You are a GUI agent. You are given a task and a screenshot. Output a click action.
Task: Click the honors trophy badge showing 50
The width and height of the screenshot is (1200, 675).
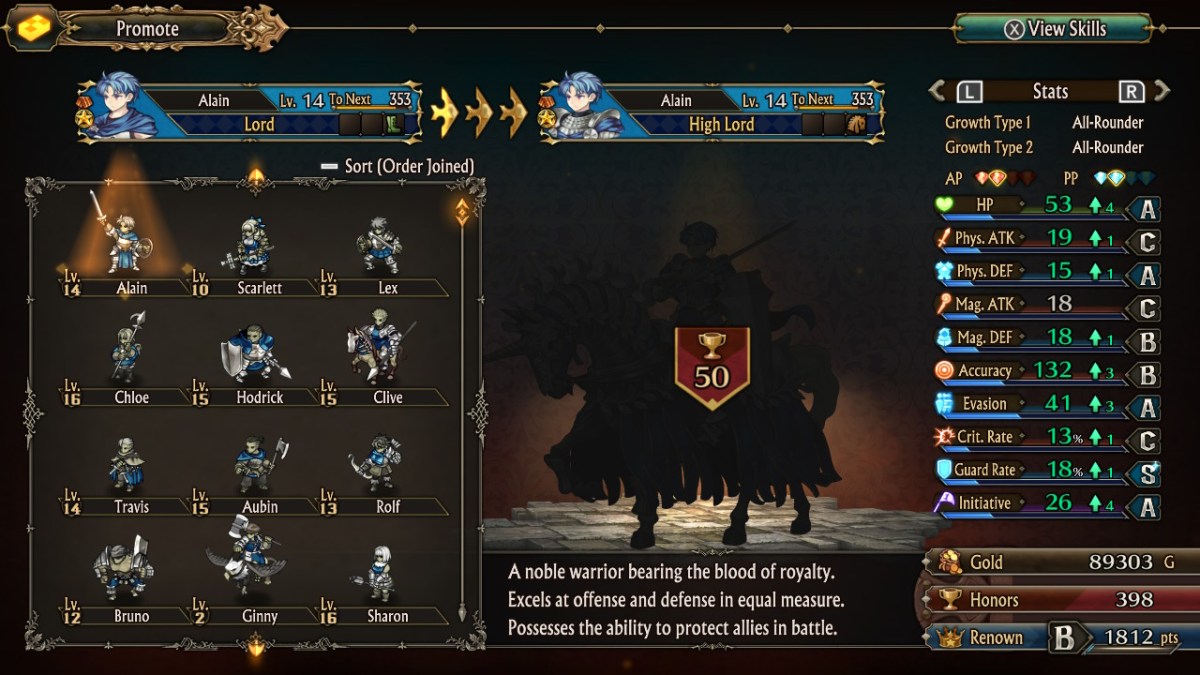[x=711, y=366]
